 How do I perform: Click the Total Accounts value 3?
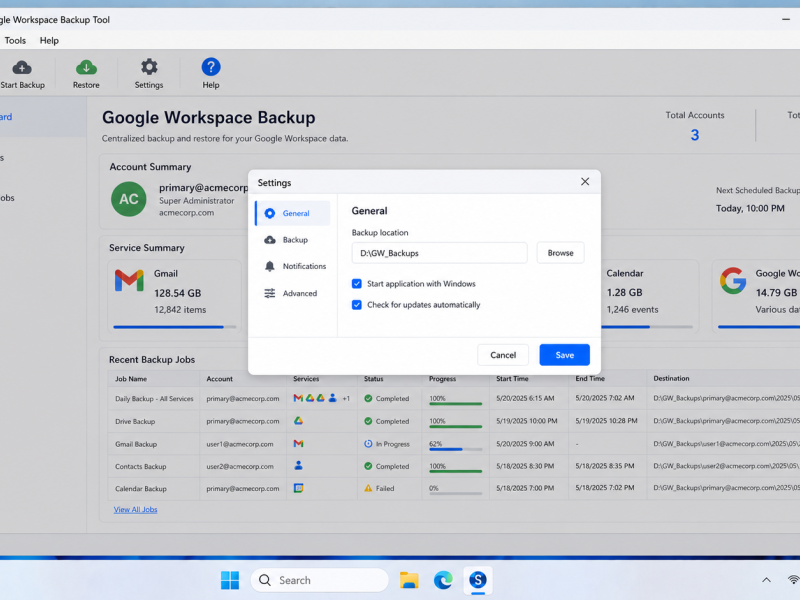click(x=694, y=135)
